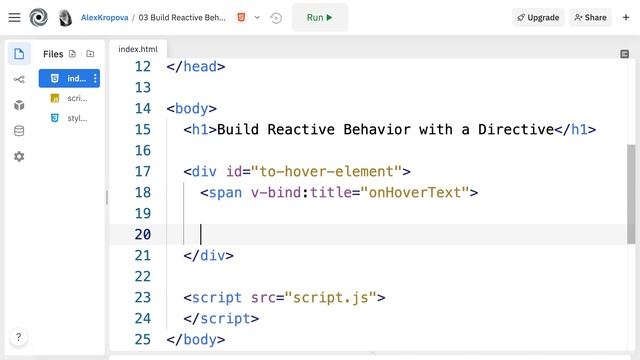Open the user avatar profile

(x=65, y=18)
